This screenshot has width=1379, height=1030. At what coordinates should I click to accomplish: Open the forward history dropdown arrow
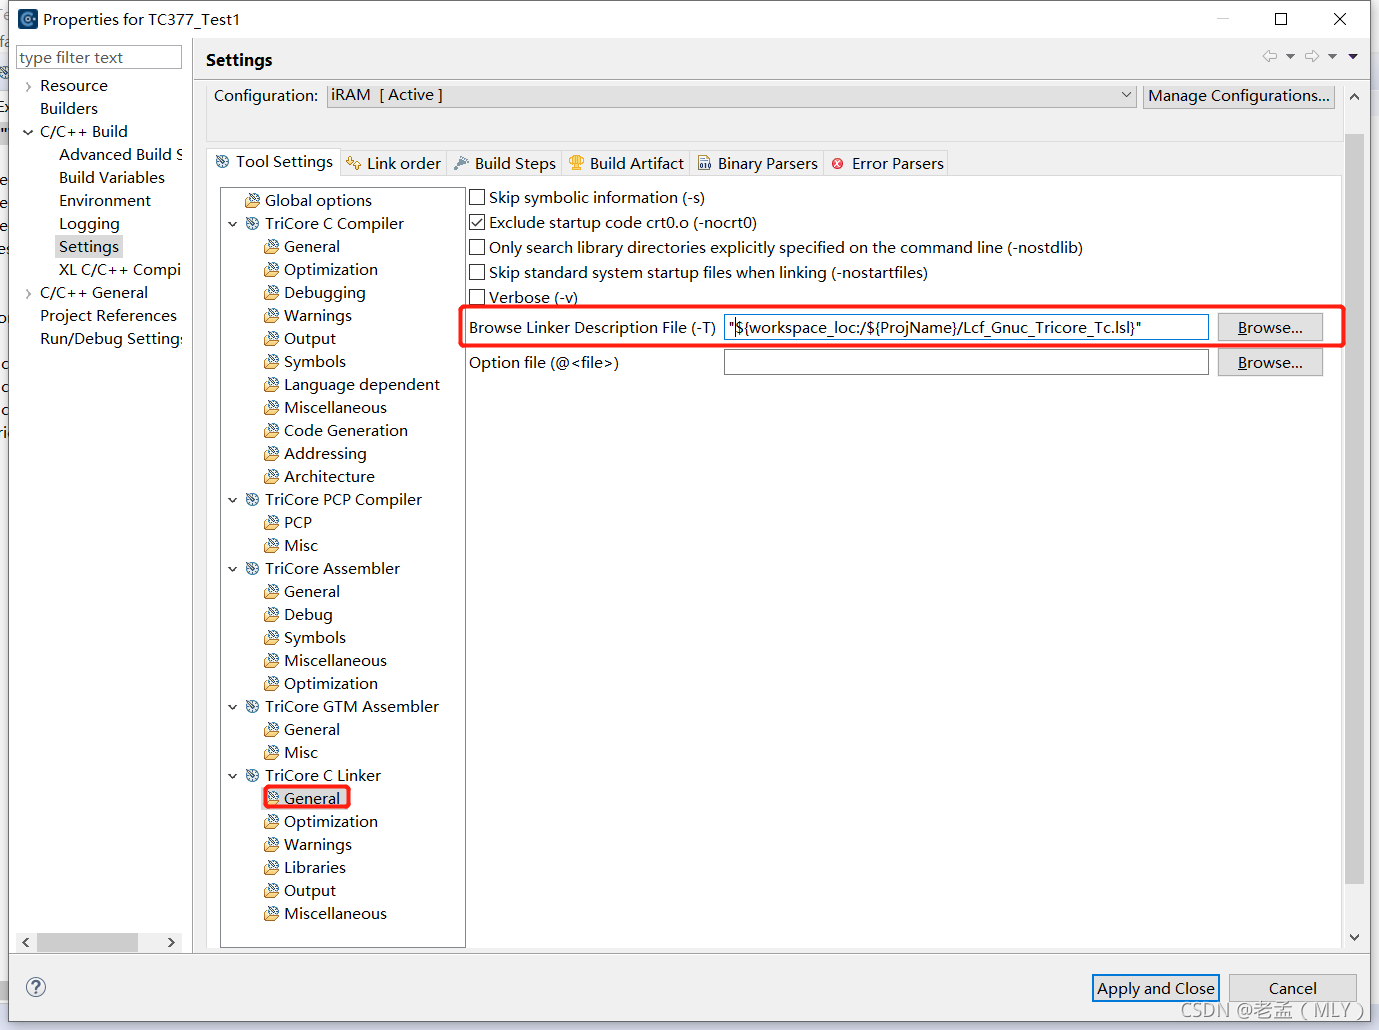tap(1332, 56)
